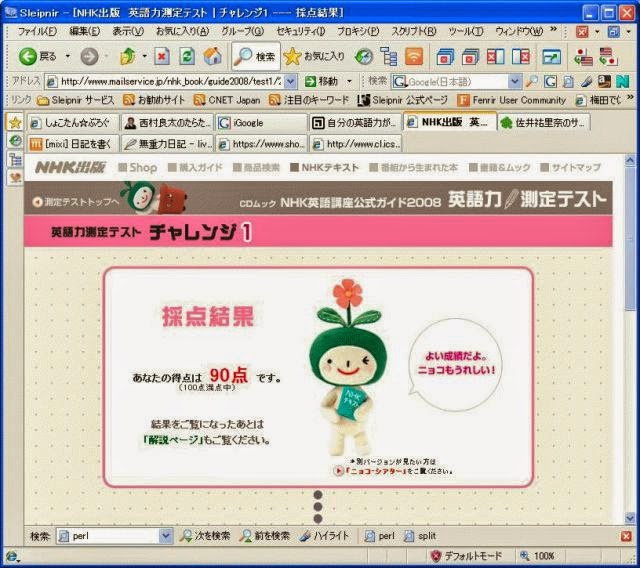The image size is (640, 568).
Task: Click the green Back arrow button
Action: [x=28, y=56]
